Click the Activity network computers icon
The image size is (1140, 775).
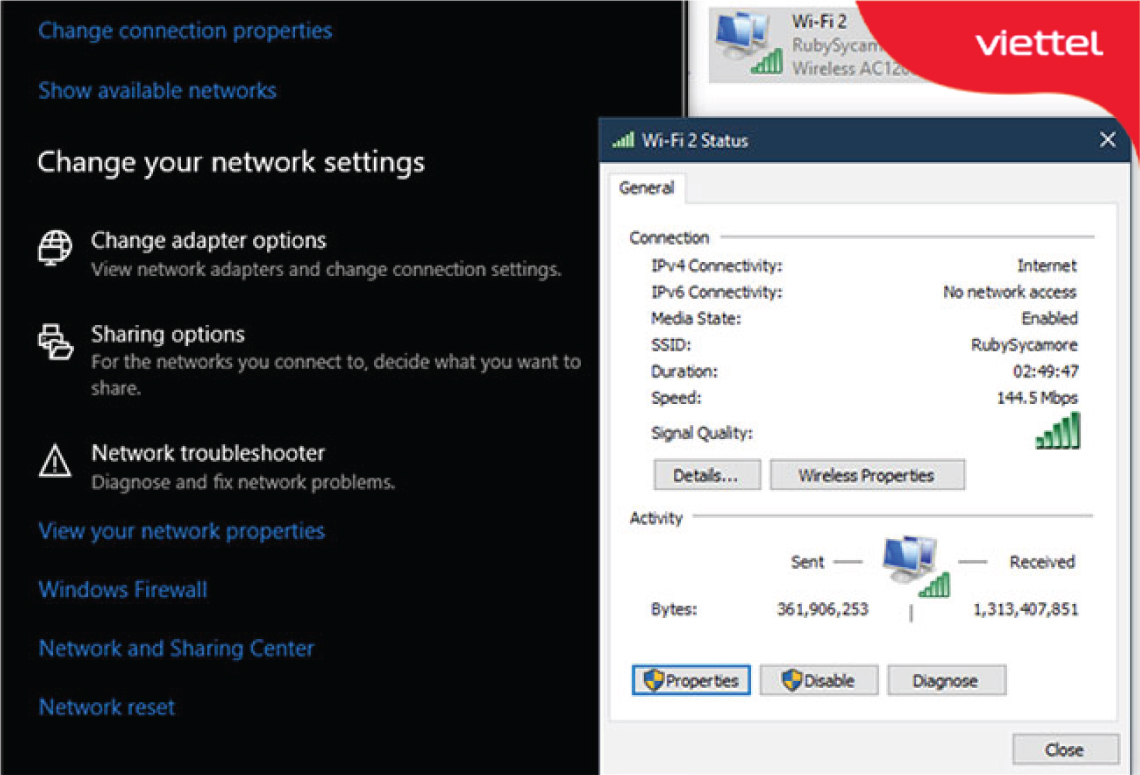click(x=914, y=565)
